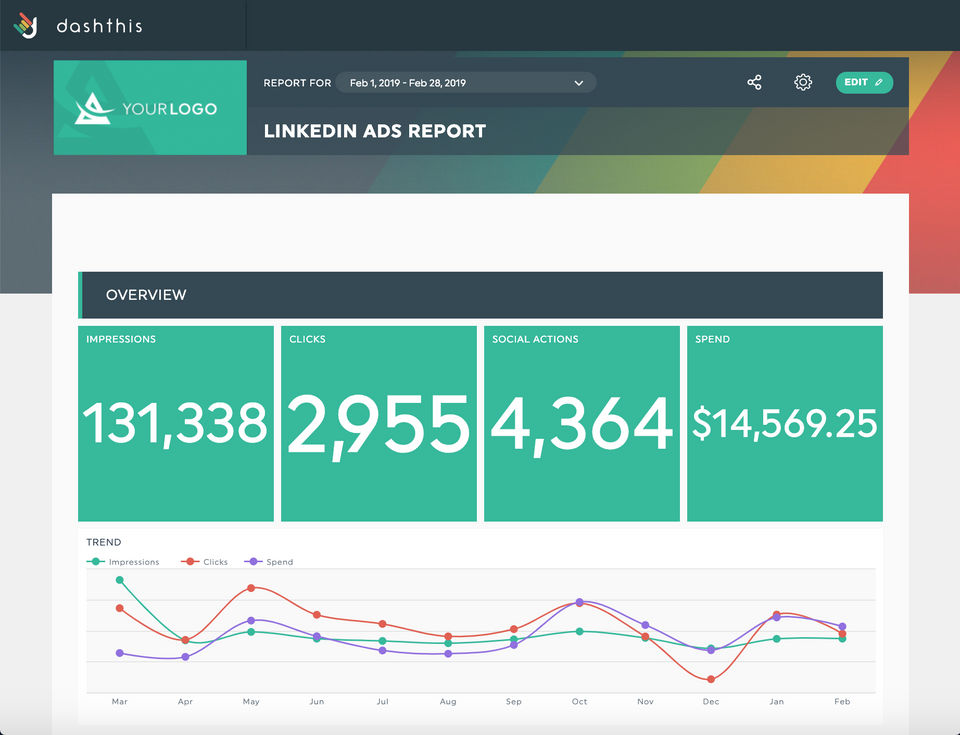
Task: Click the YOURLOGO placeholder image
Action: (150, 107)
